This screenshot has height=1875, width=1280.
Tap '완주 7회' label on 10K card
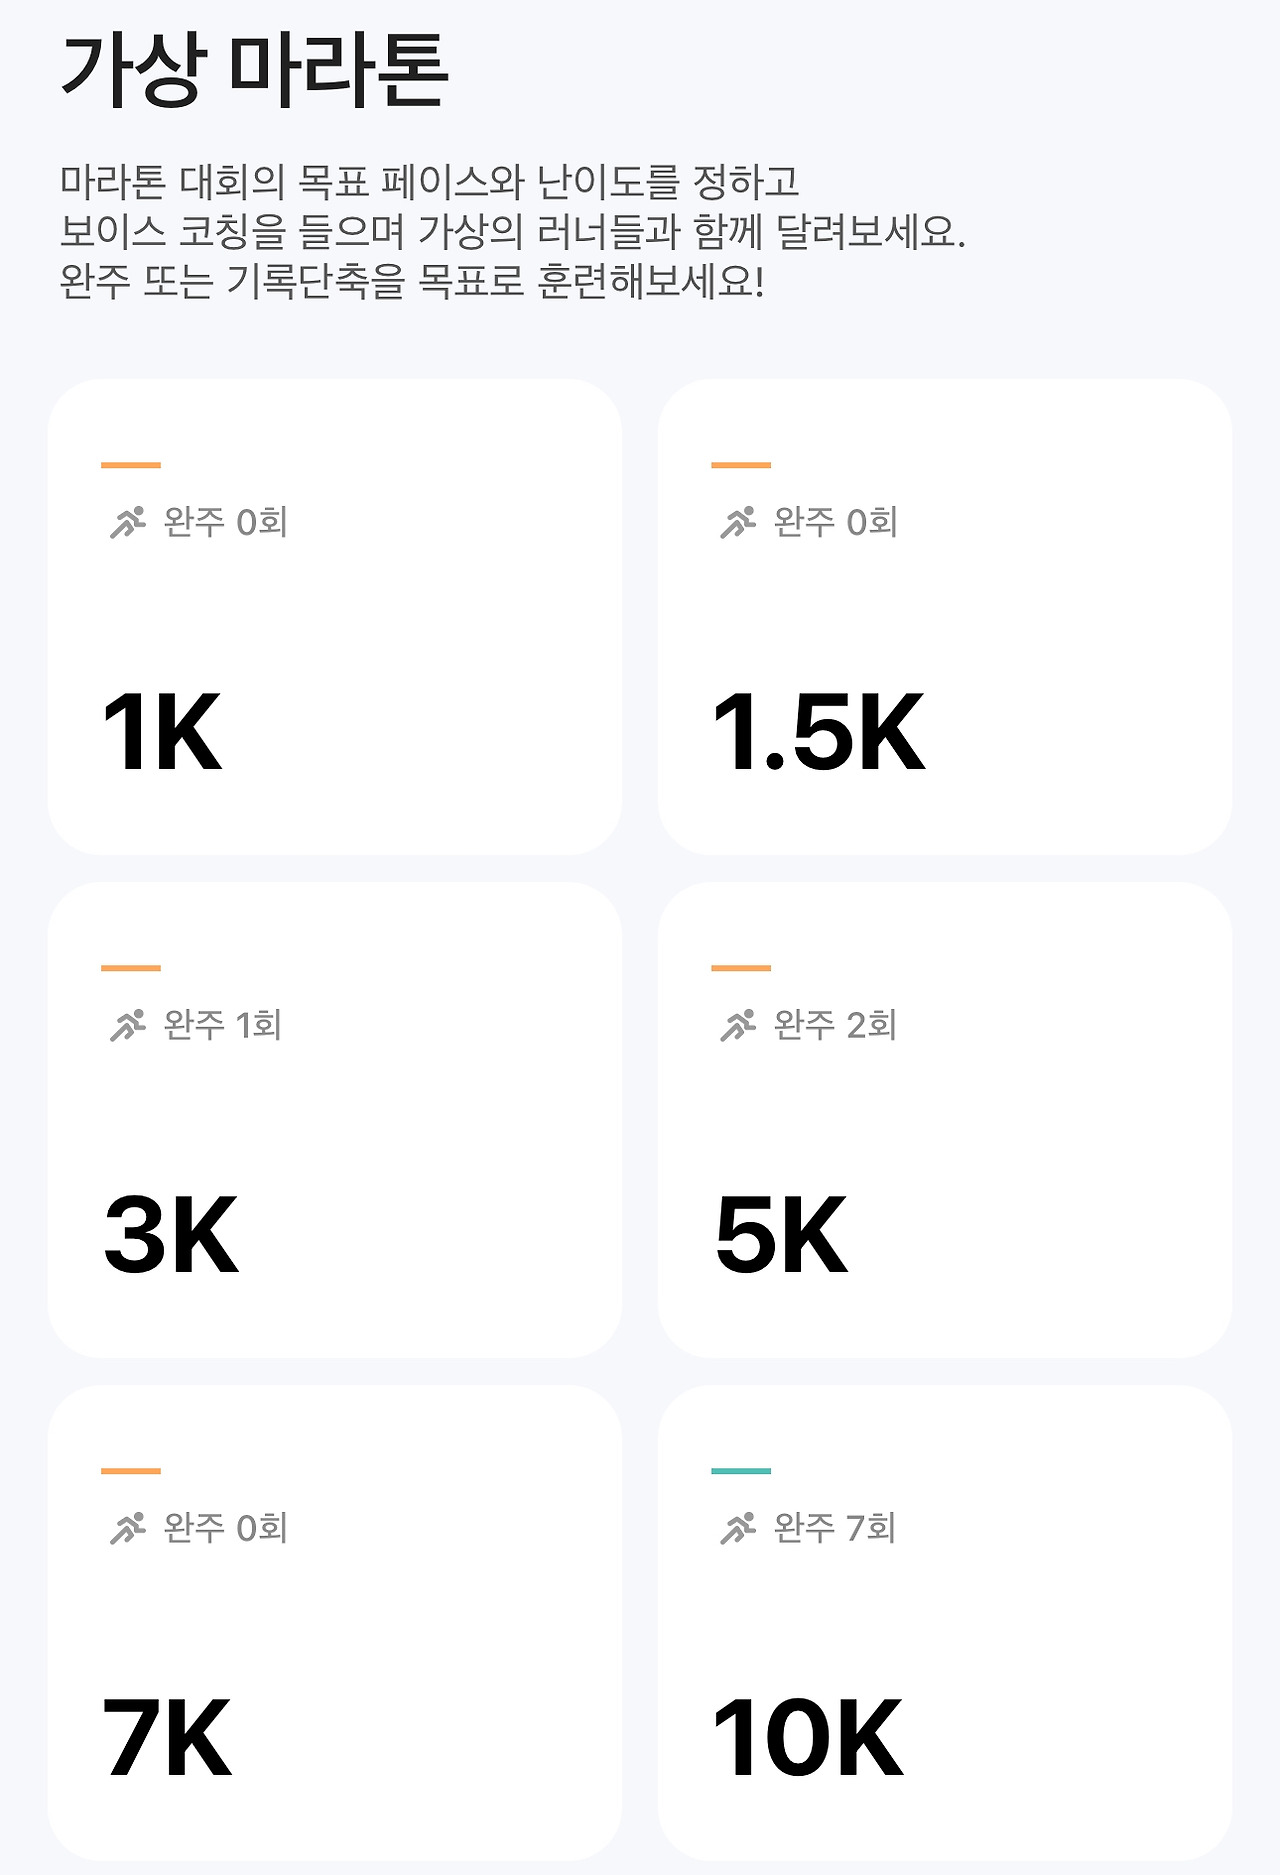pyautogui.click(x=834, y=1528)
